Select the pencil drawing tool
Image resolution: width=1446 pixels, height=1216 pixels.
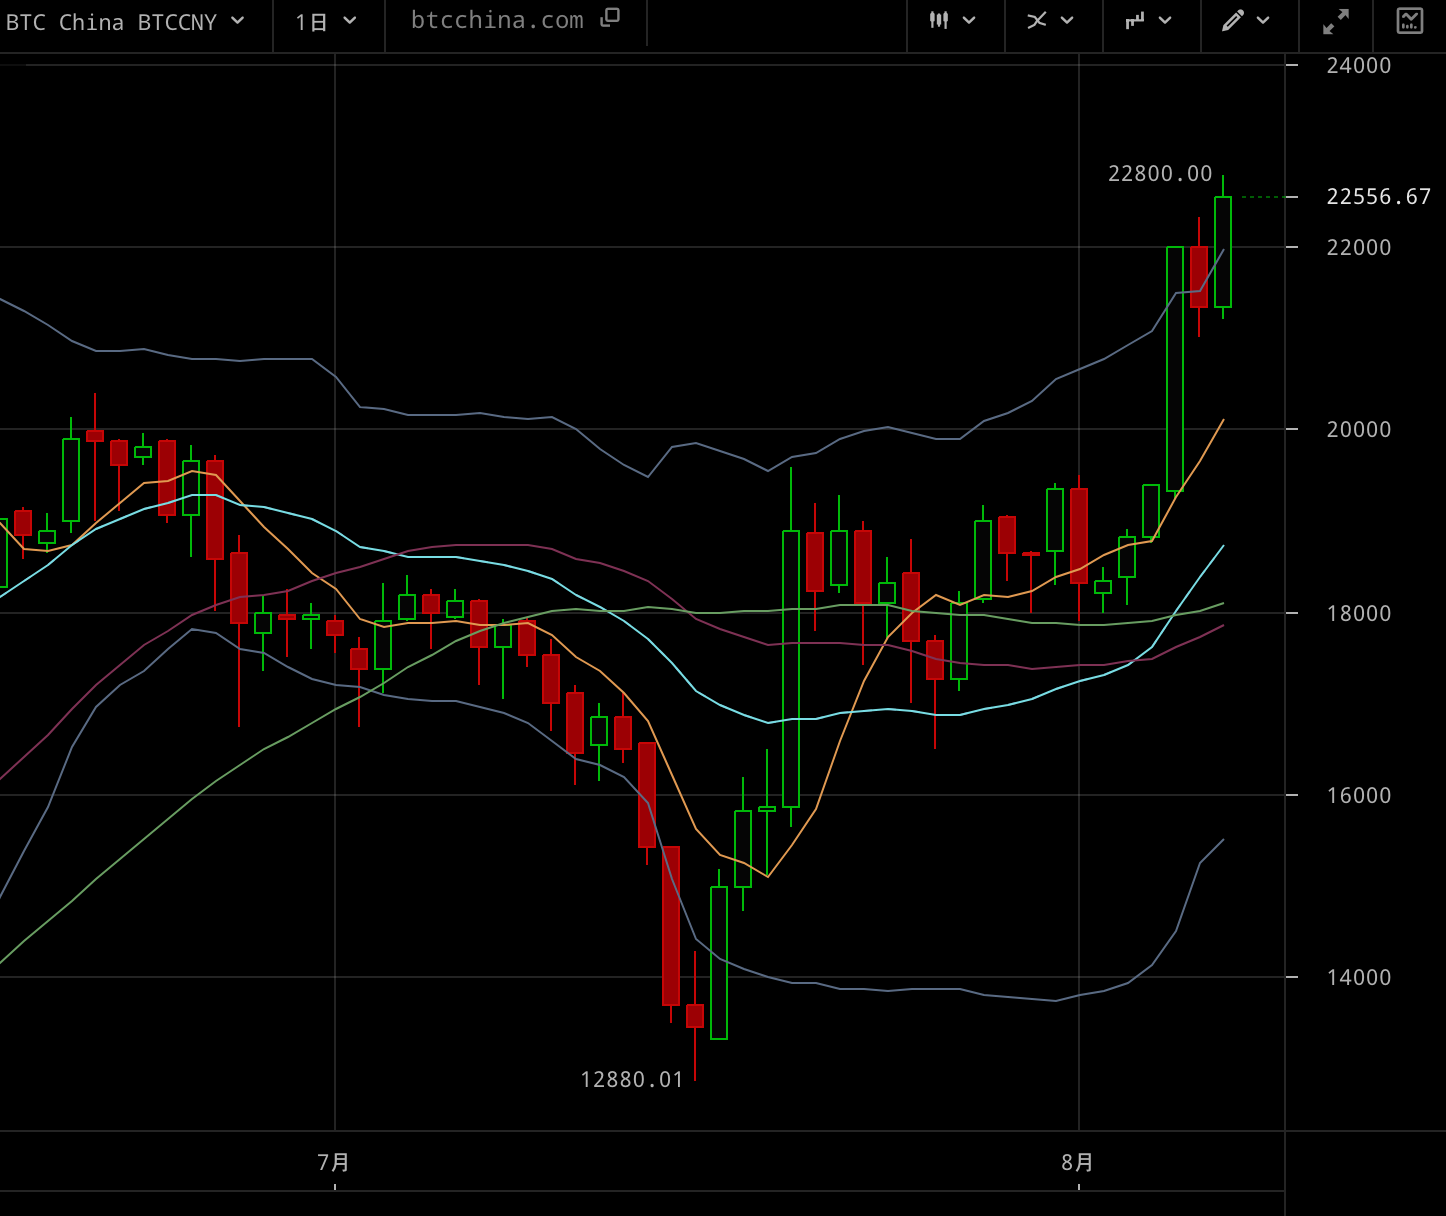[1233, 20]
